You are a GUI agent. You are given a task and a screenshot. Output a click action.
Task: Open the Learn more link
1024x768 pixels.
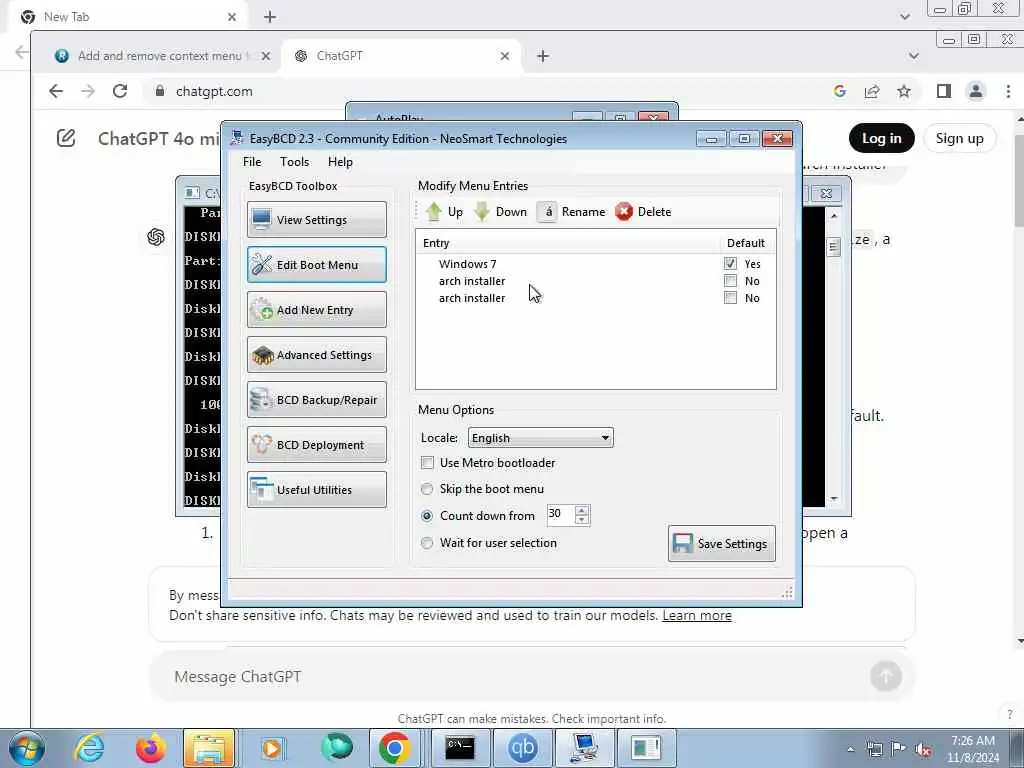click(x=697, y=615)
